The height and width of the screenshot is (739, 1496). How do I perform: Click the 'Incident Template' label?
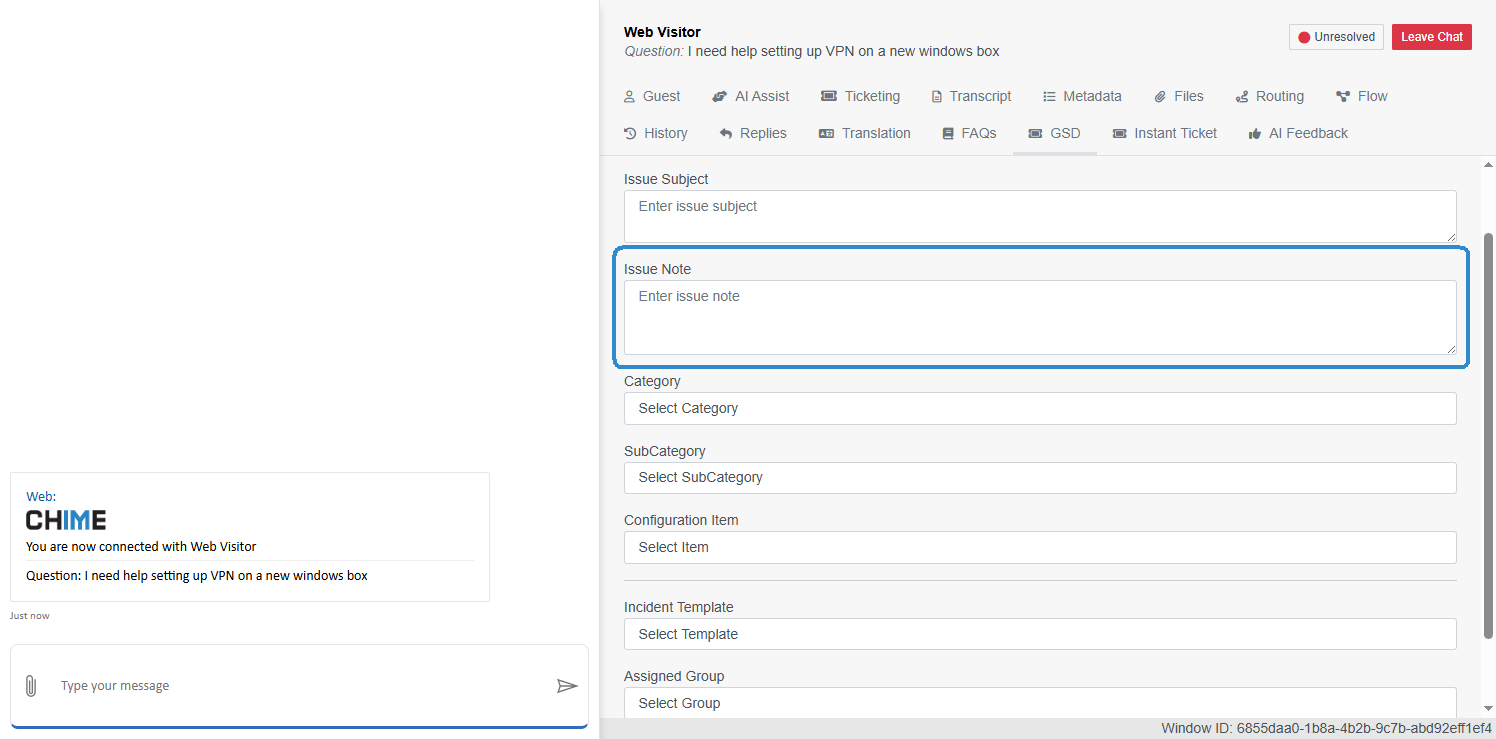678,607
